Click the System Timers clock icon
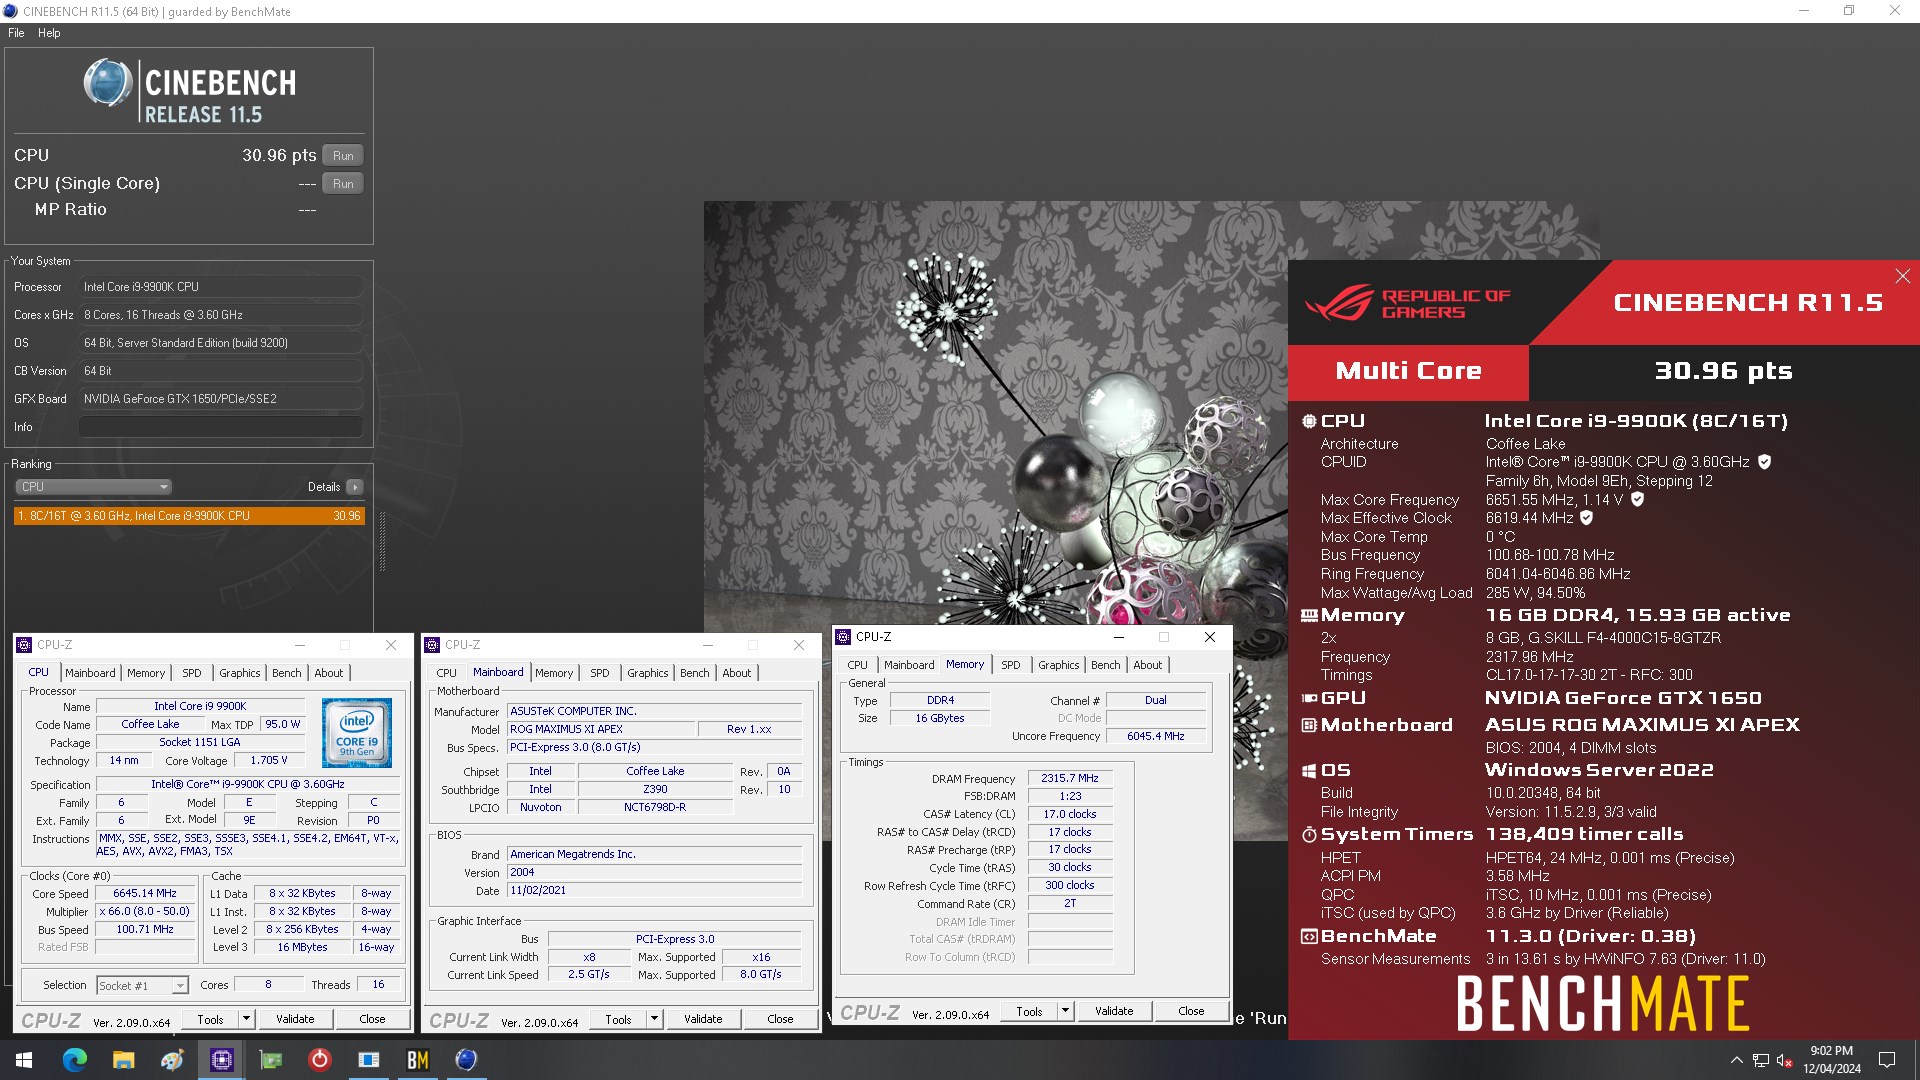 (x=1308, y=835)
